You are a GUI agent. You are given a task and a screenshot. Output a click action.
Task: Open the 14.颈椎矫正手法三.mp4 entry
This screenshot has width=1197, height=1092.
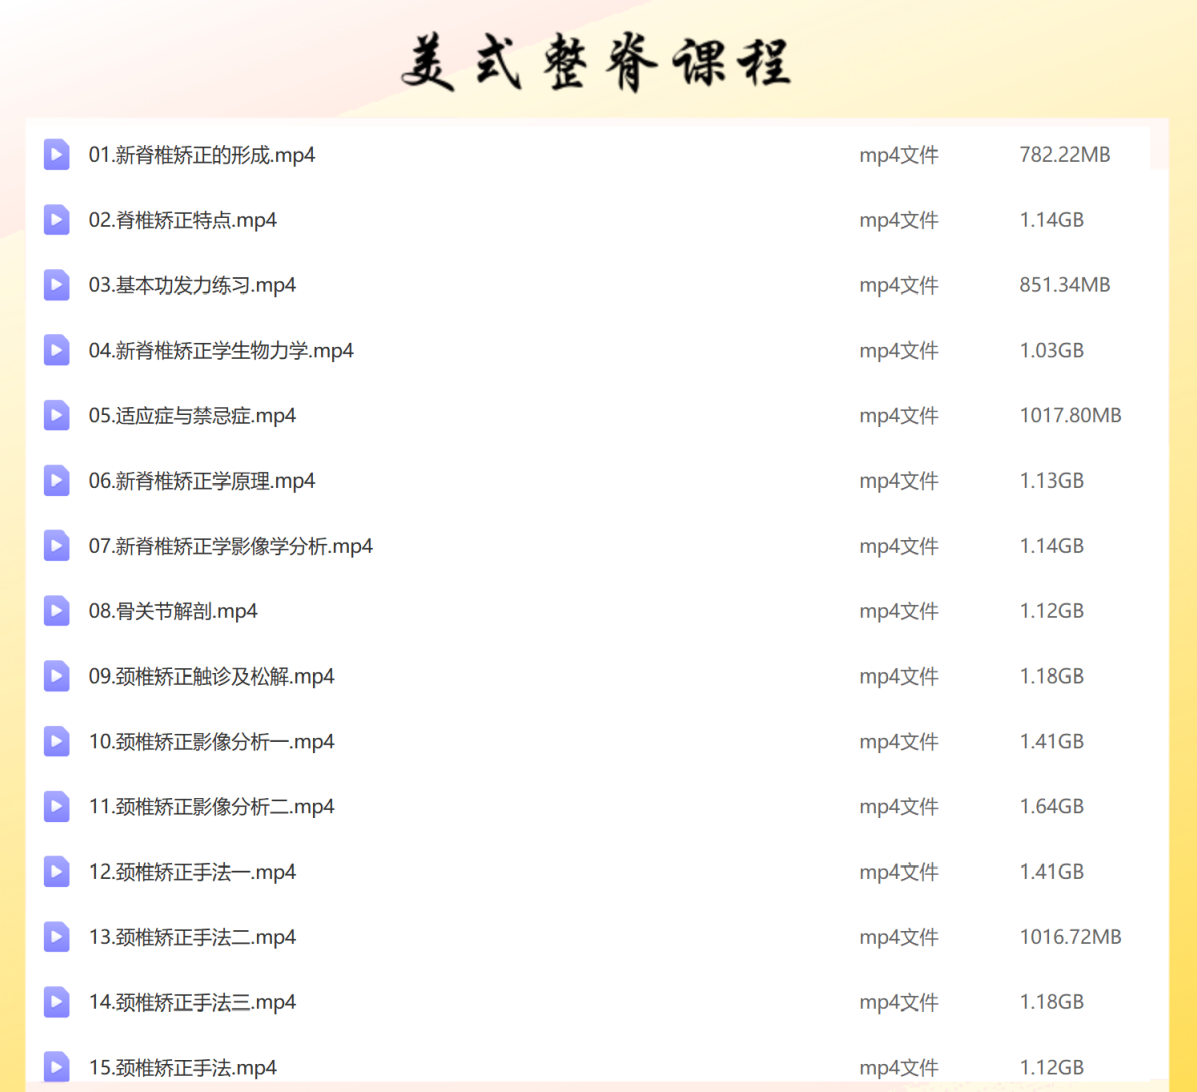point(192,1002)
